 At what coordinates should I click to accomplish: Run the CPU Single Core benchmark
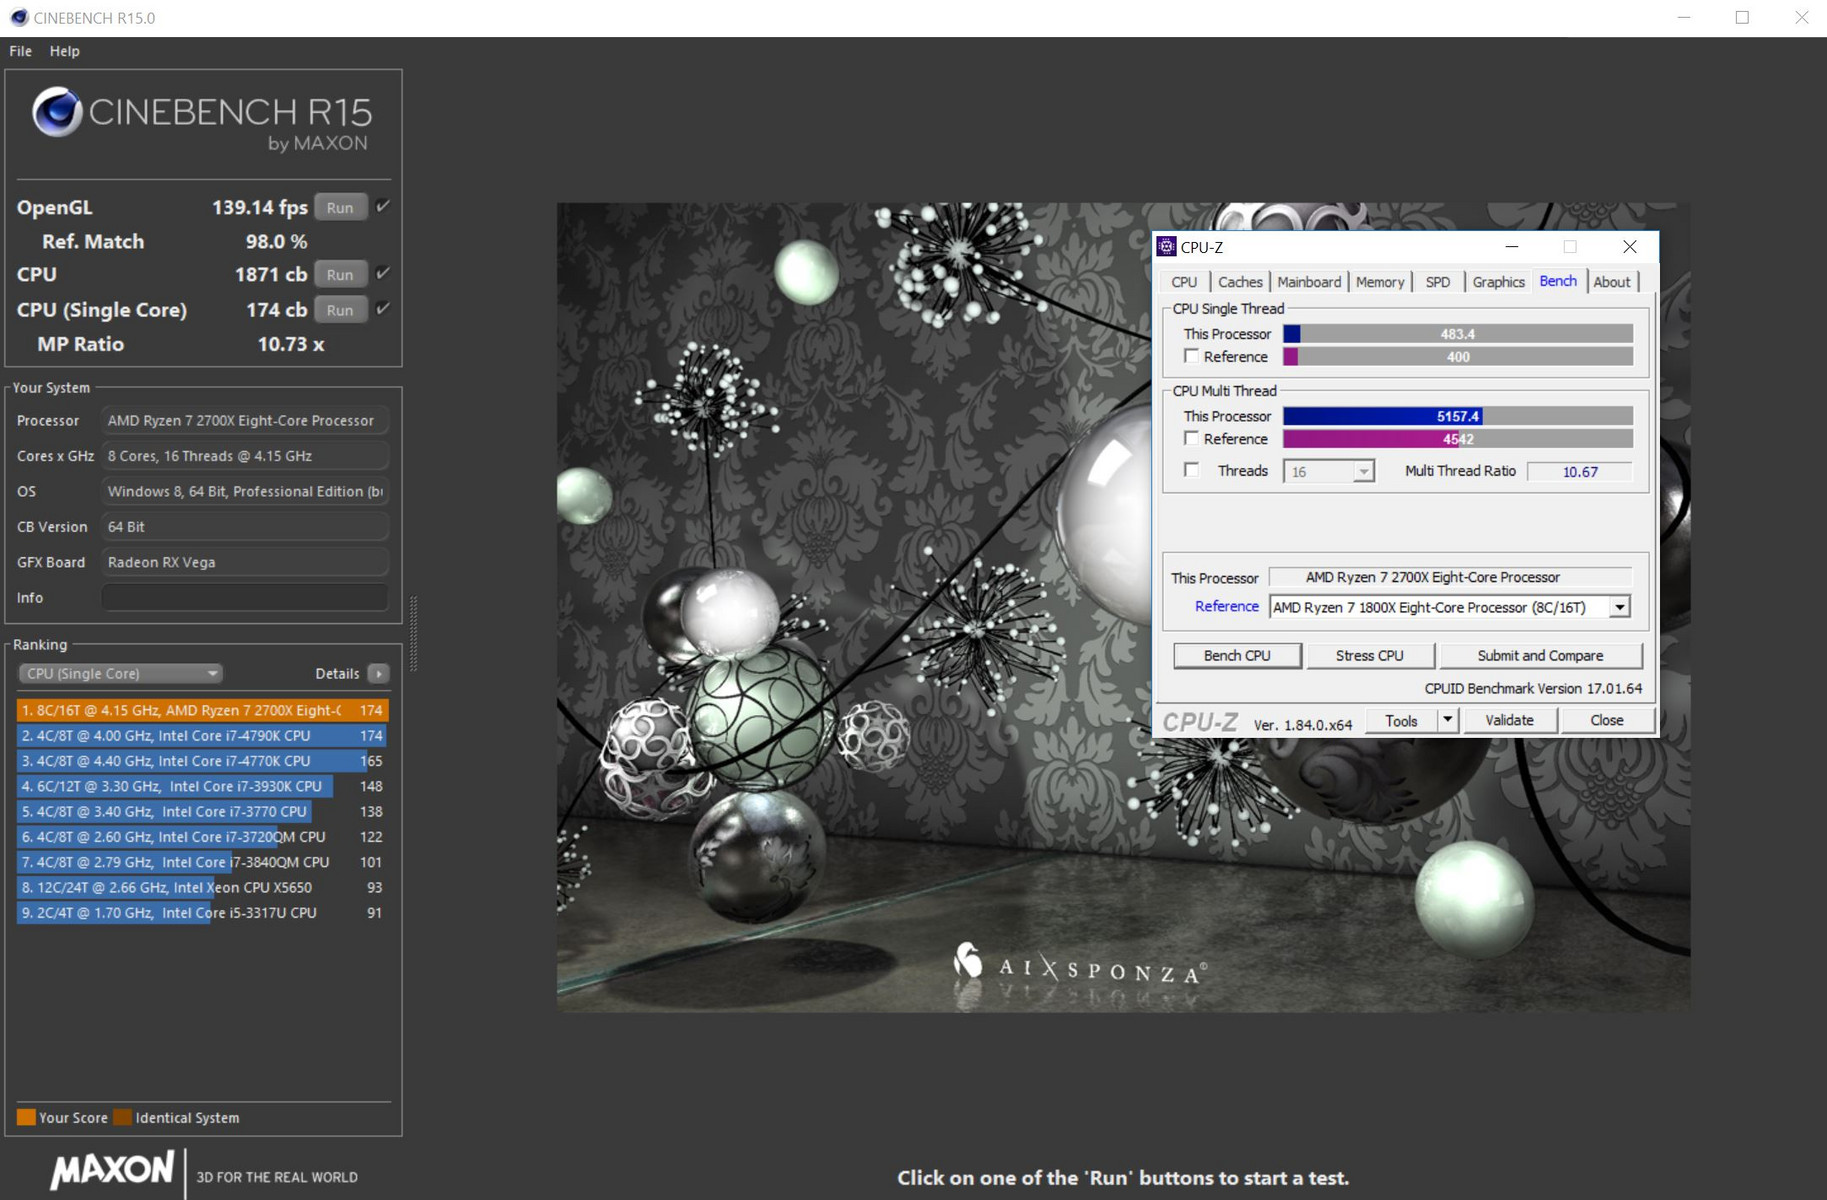340,310
